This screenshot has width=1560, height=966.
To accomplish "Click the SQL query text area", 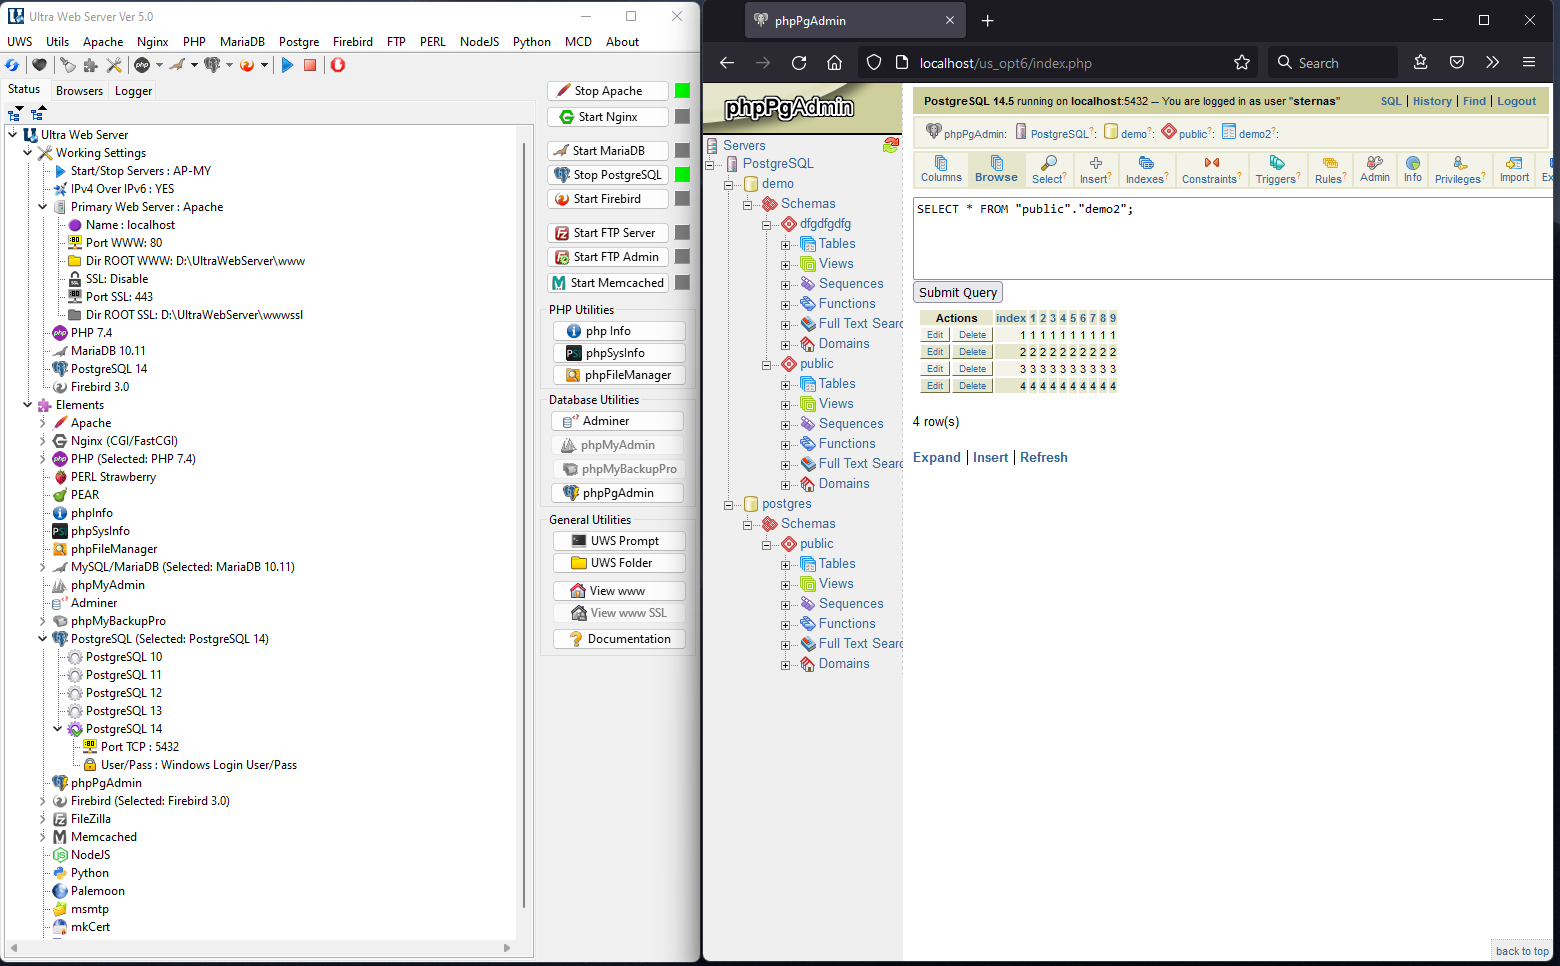I will (1232, 238).
